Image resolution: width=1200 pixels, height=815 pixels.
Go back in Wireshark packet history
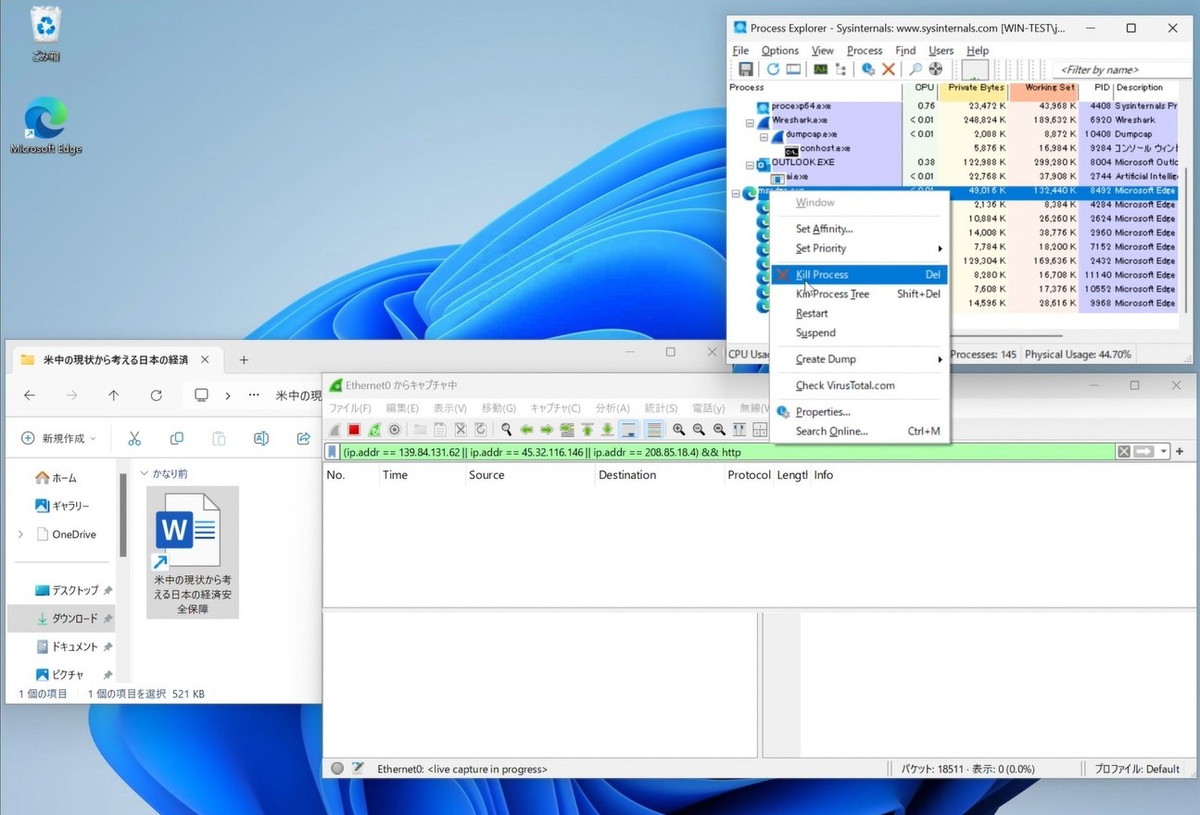coord(526,429)
